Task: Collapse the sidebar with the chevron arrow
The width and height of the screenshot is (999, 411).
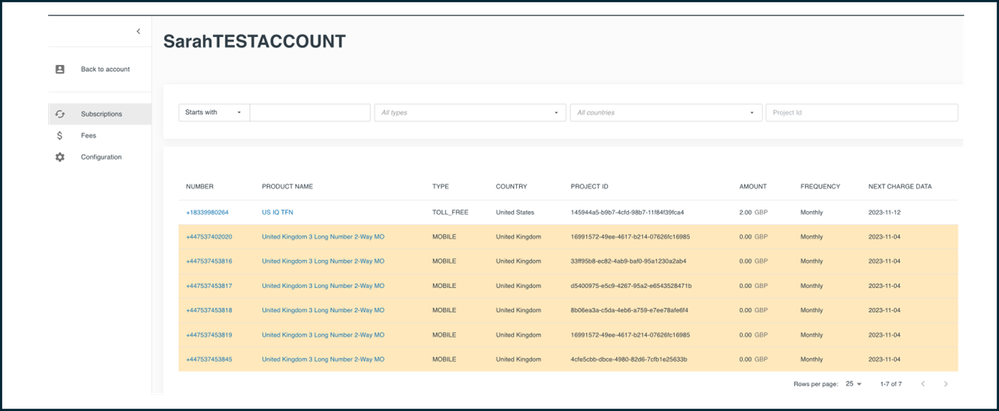Action: point(138,31)
